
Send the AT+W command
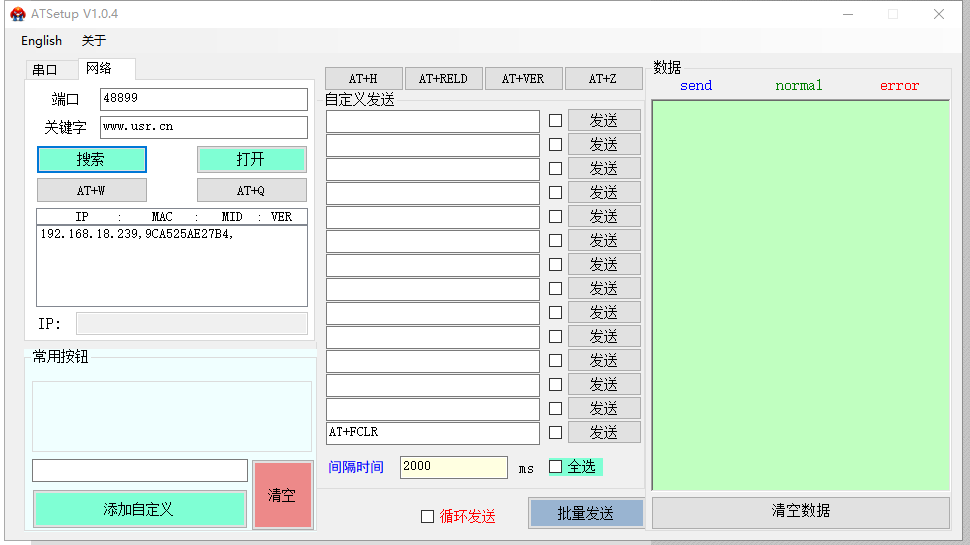tap(91, 190)
